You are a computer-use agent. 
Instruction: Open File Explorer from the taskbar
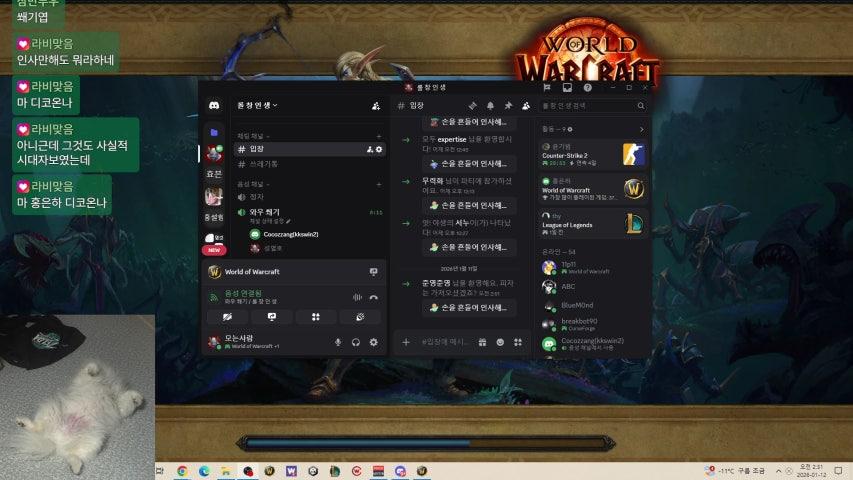226,471
